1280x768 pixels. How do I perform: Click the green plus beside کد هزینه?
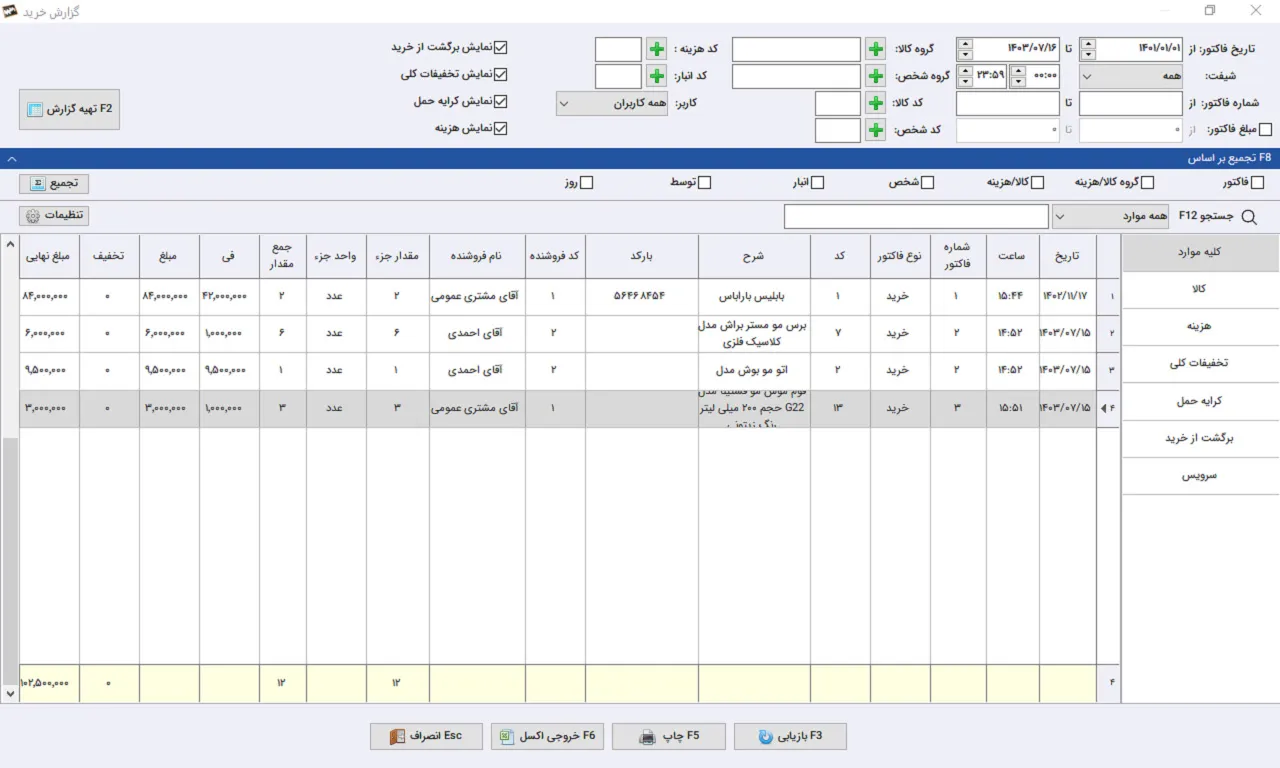(656, 49)
